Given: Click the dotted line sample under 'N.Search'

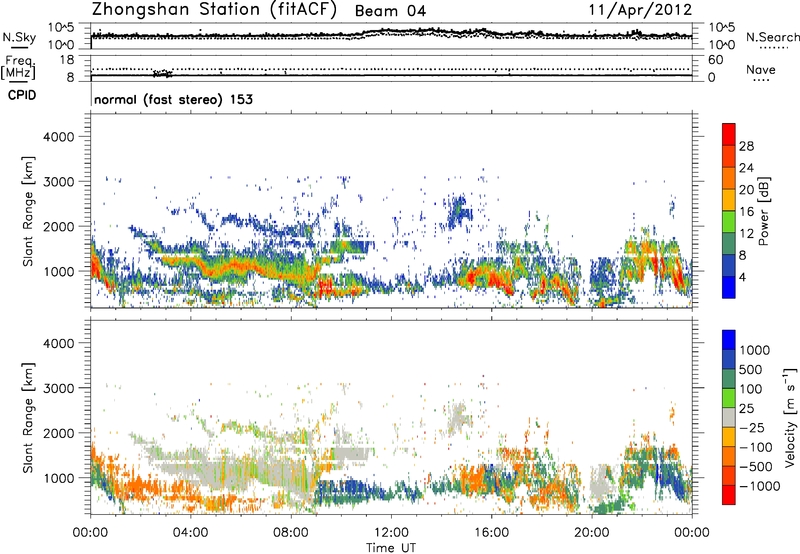Looking at the screenshot, I should 773,48.
